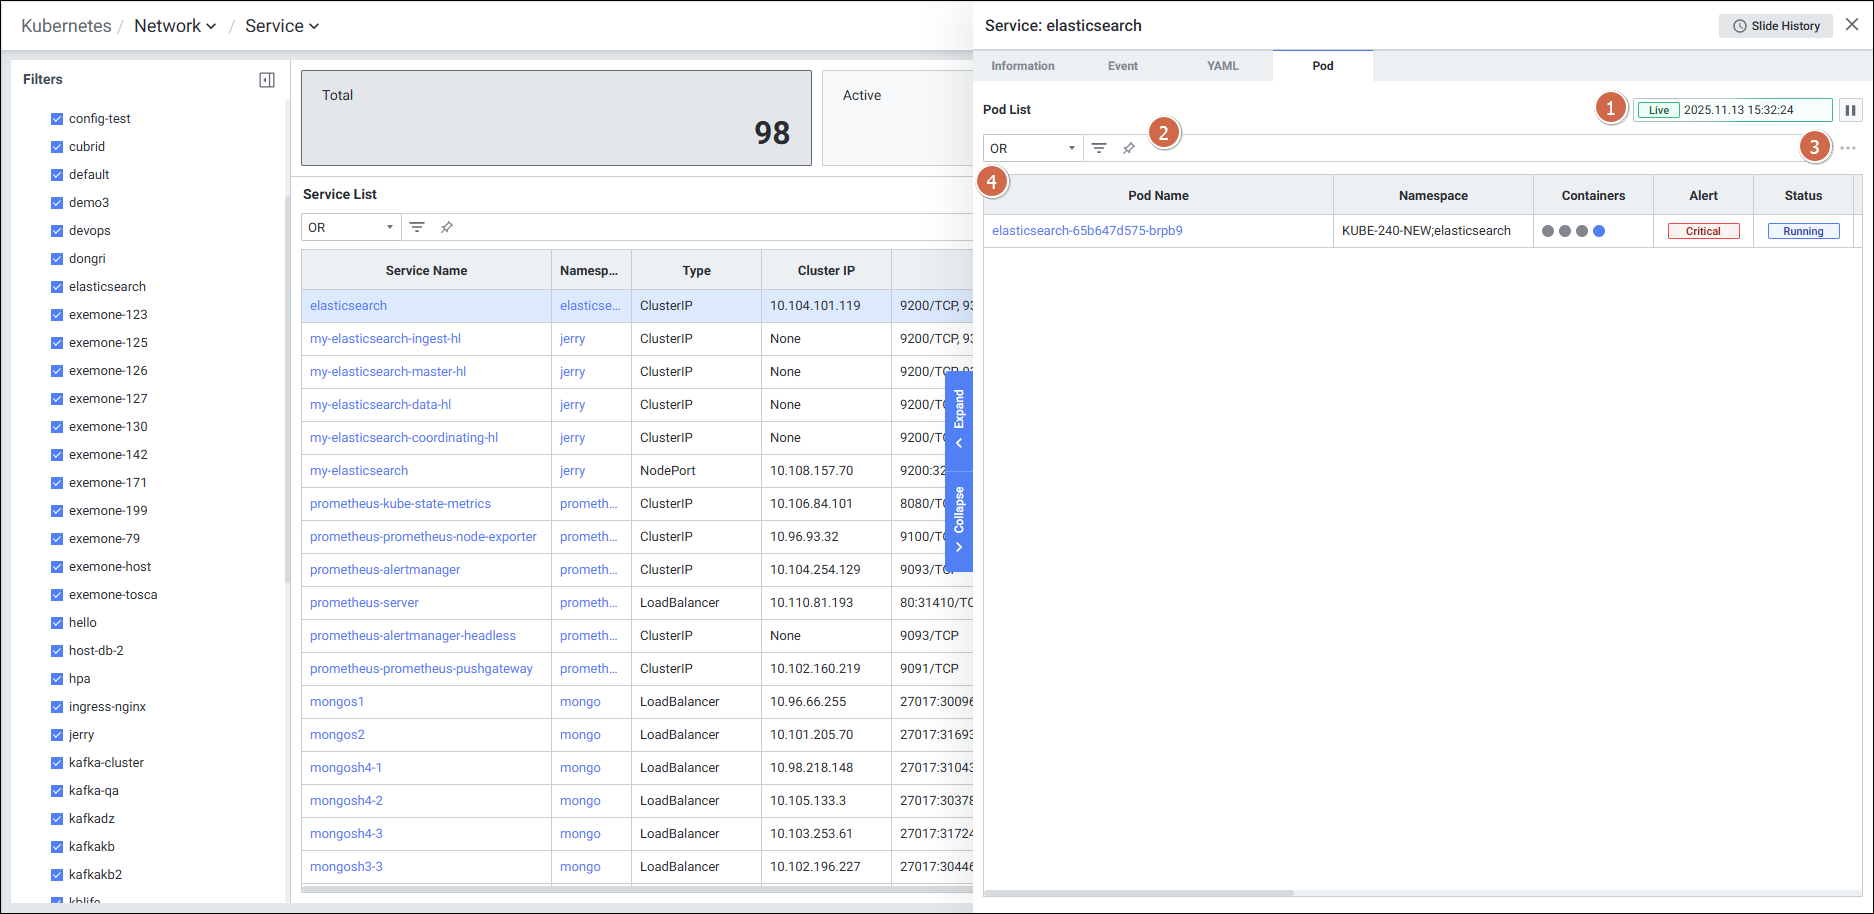Click the Pod List filter input field
The height and width of the screenshot is (914, 1874).
click(x=1470, y=148)
